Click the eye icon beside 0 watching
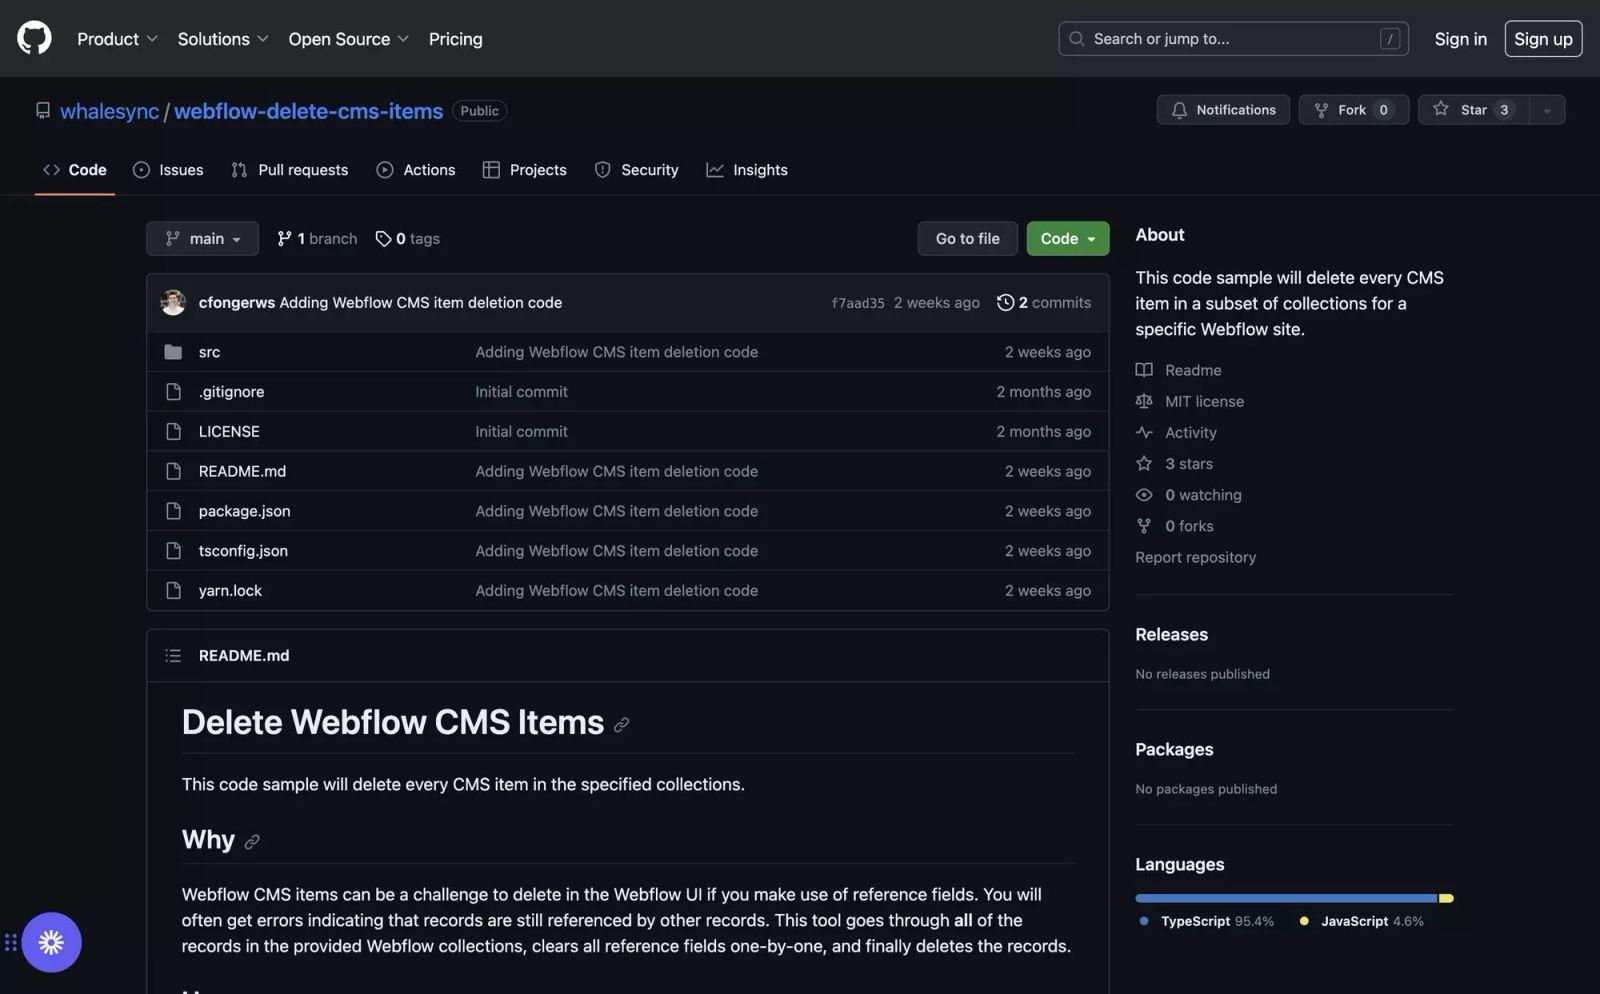 point(1144,495)
